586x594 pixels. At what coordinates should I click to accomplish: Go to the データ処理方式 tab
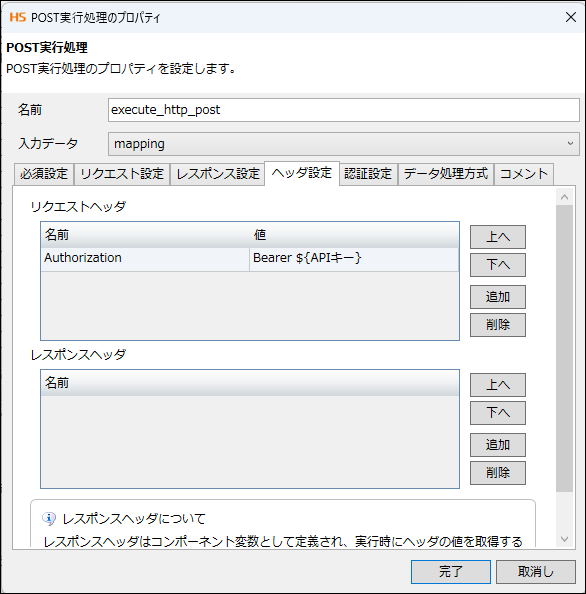pyautogui.click(x=446, y=174)
